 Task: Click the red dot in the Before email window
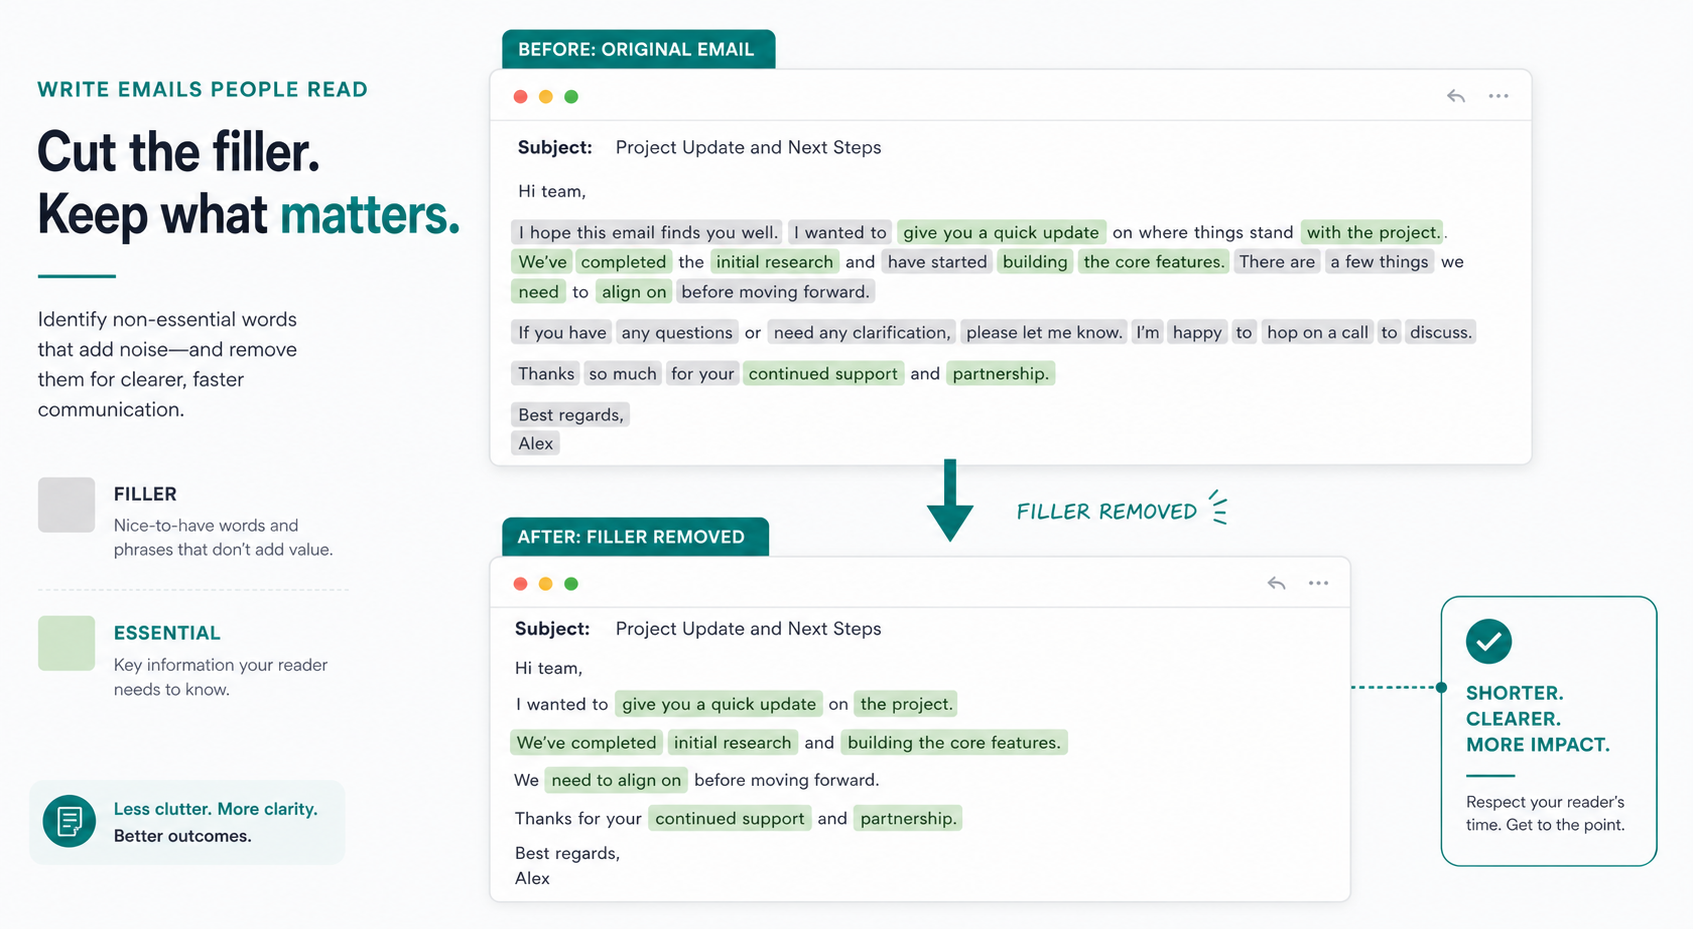520,97
